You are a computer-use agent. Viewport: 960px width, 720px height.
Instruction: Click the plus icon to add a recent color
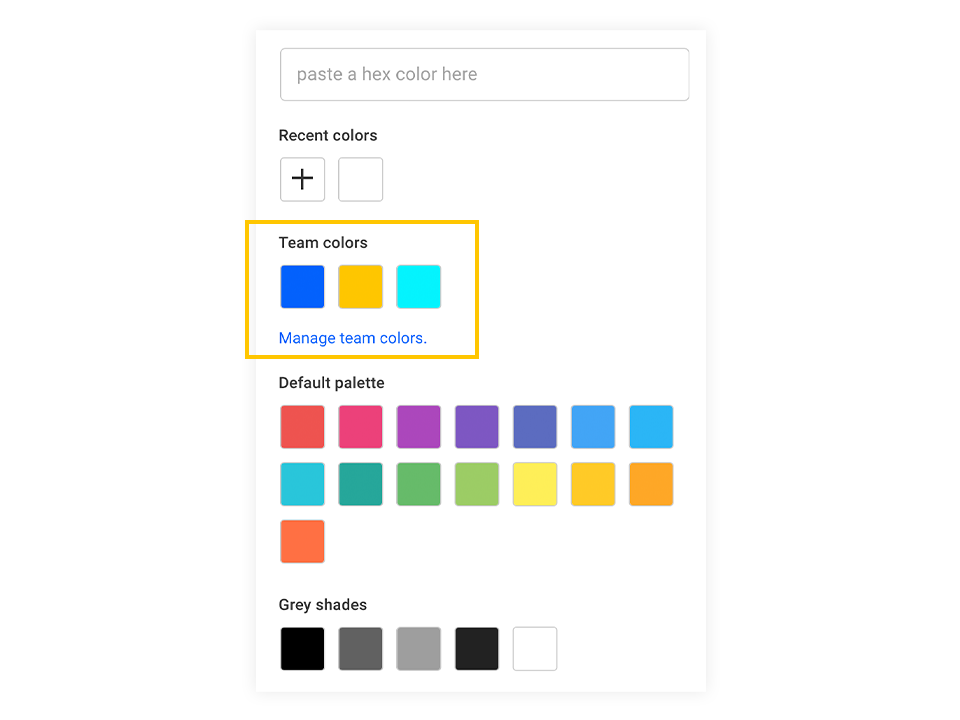point(302,179)
